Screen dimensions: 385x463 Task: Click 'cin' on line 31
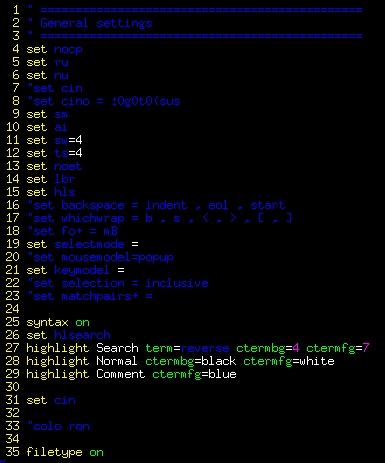tap(65, 401)
